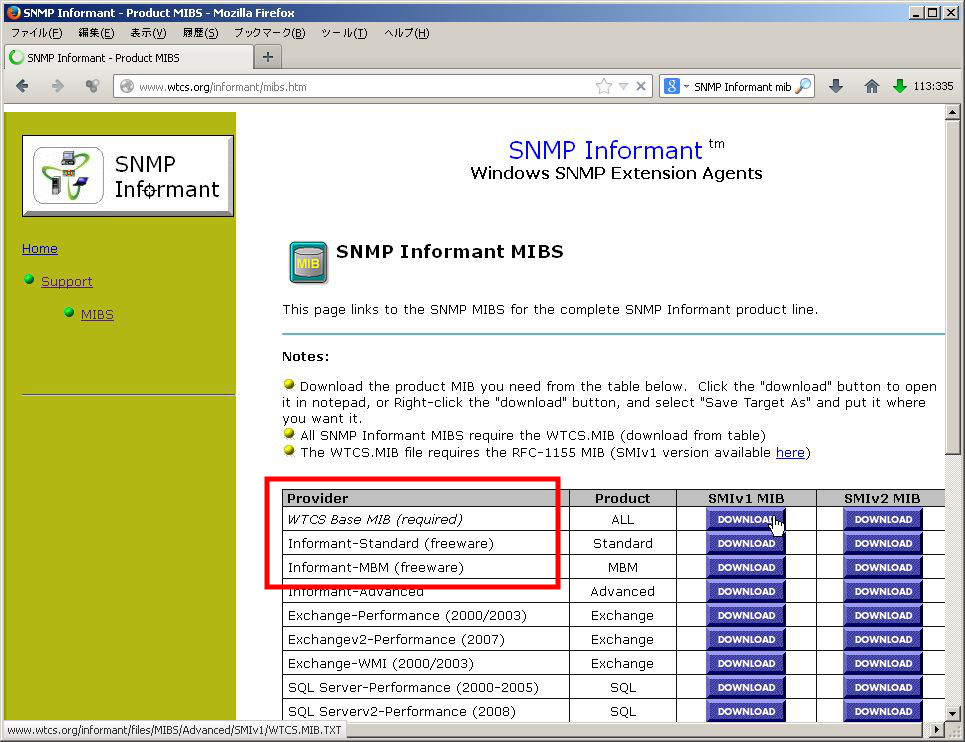Viewport: 965px width, 742px height.
Task: Download SMIv1 MIB for Informant-MBM
Action: (746, 567)
